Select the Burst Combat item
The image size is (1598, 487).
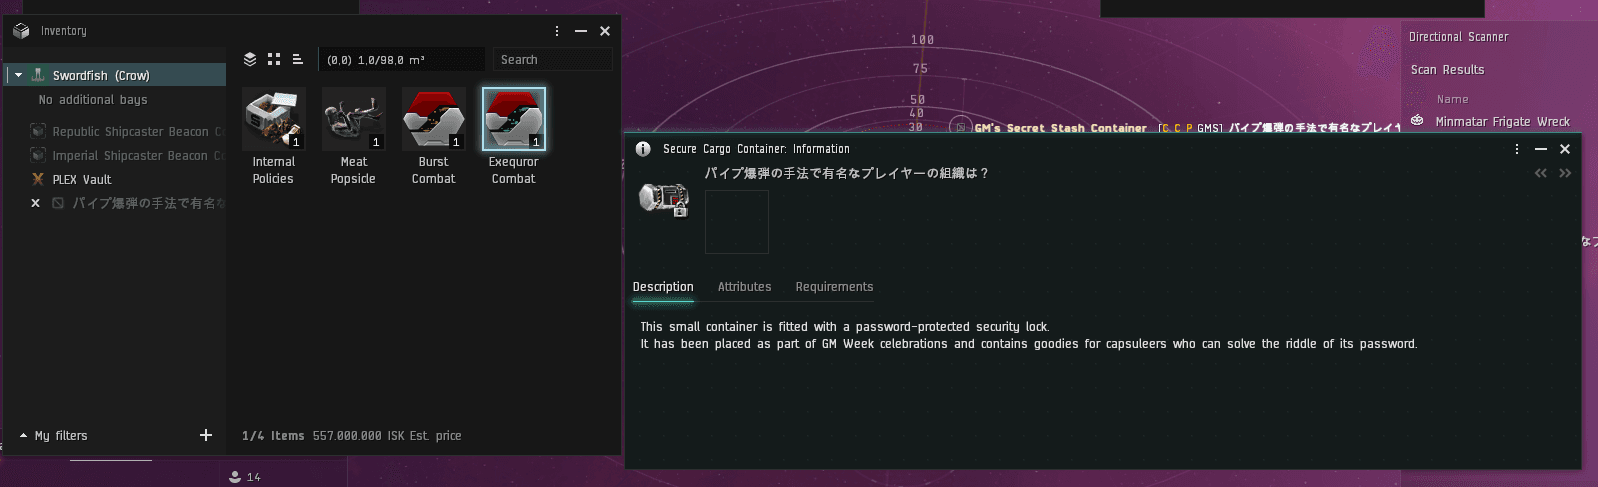[433, 137]
